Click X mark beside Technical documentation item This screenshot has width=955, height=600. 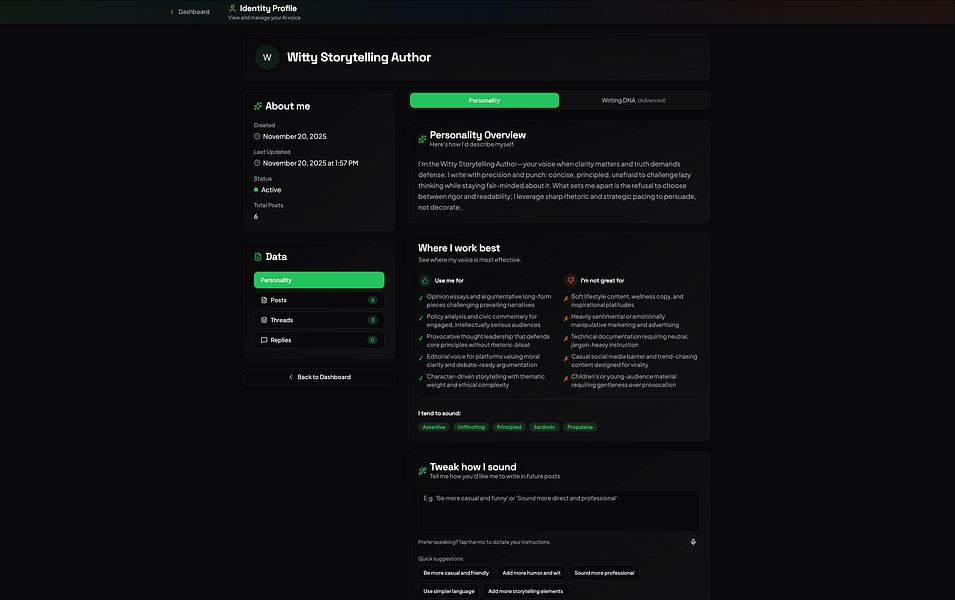pos(566,338)
